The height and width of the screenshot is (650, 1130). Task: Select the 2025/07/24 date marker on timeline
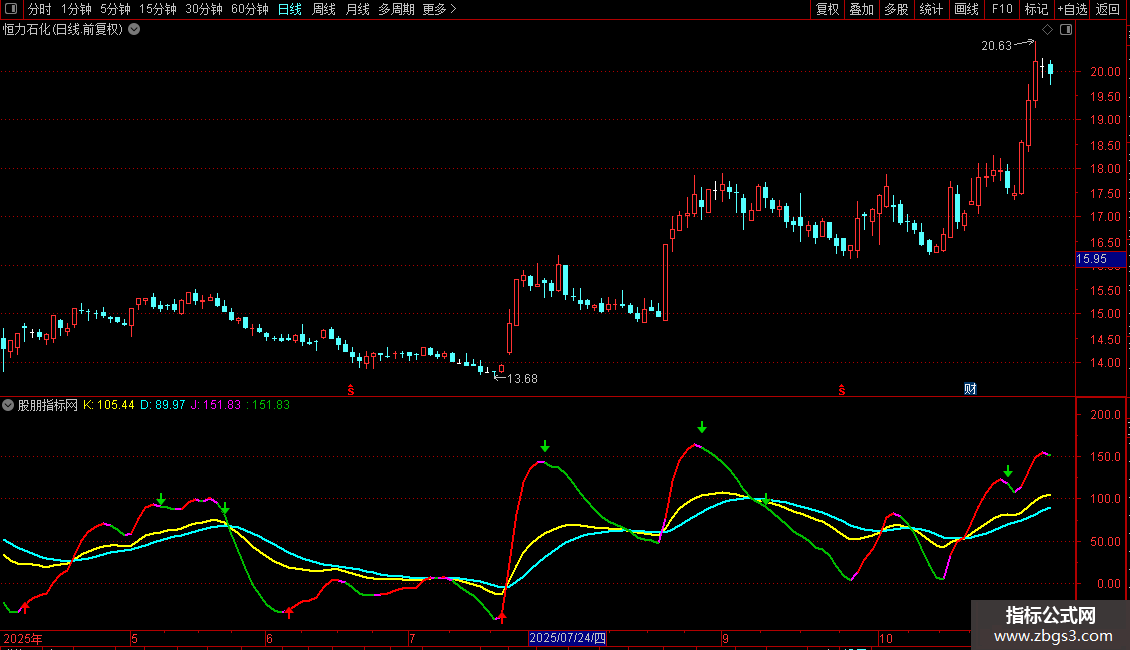coord(567,638)
